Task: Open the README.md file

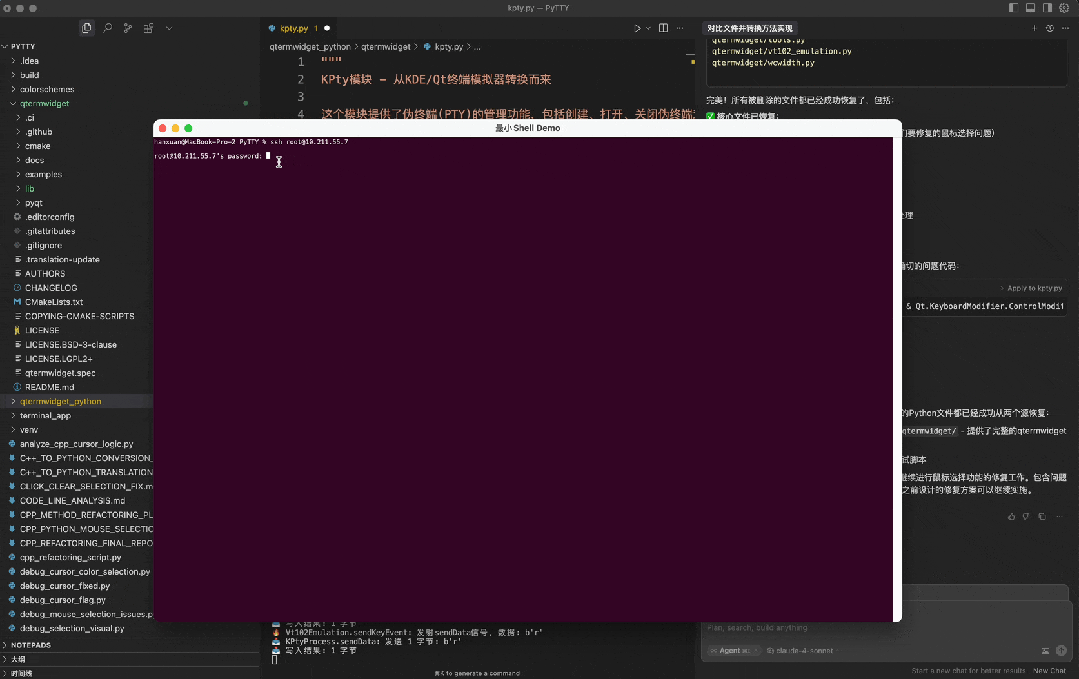Action: coord(50,387)
